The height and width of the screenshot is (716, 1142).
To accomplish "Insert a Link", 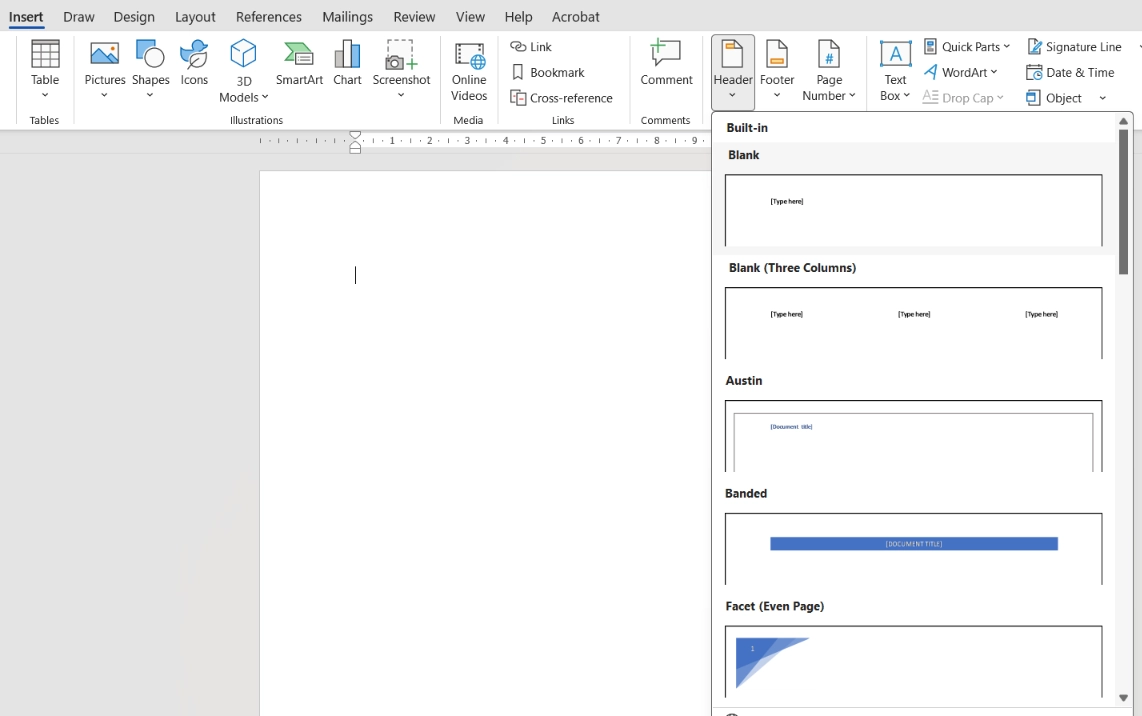I will tap(531, 47).
